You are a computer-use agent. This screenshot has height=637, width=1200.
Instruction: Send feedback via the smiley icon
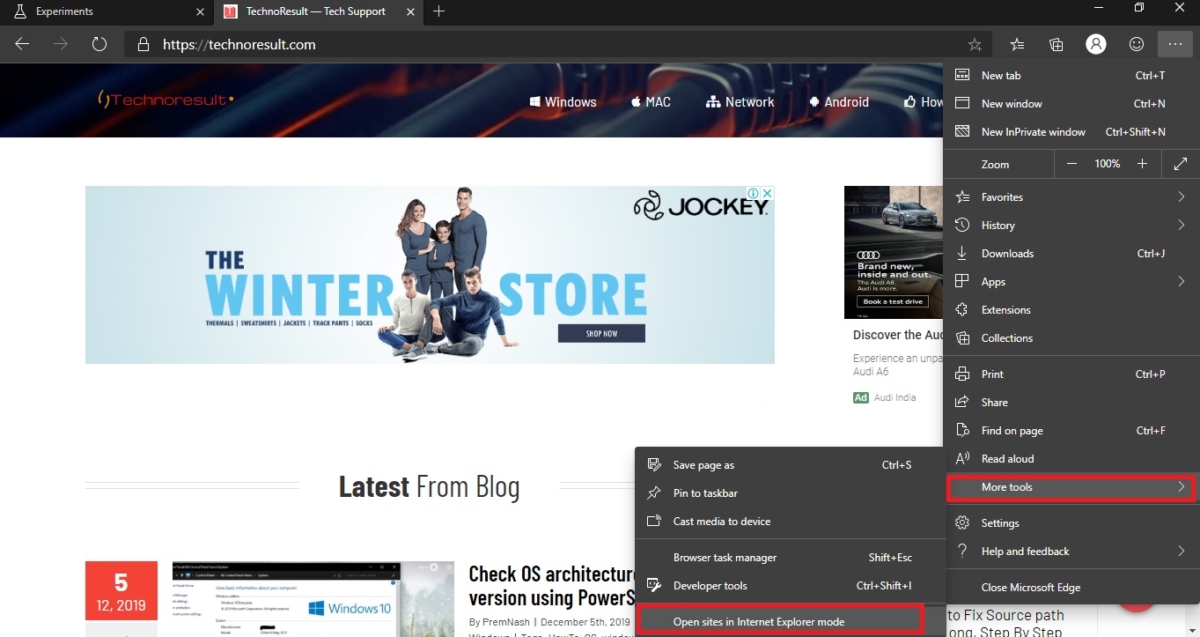click(1136, 44)
